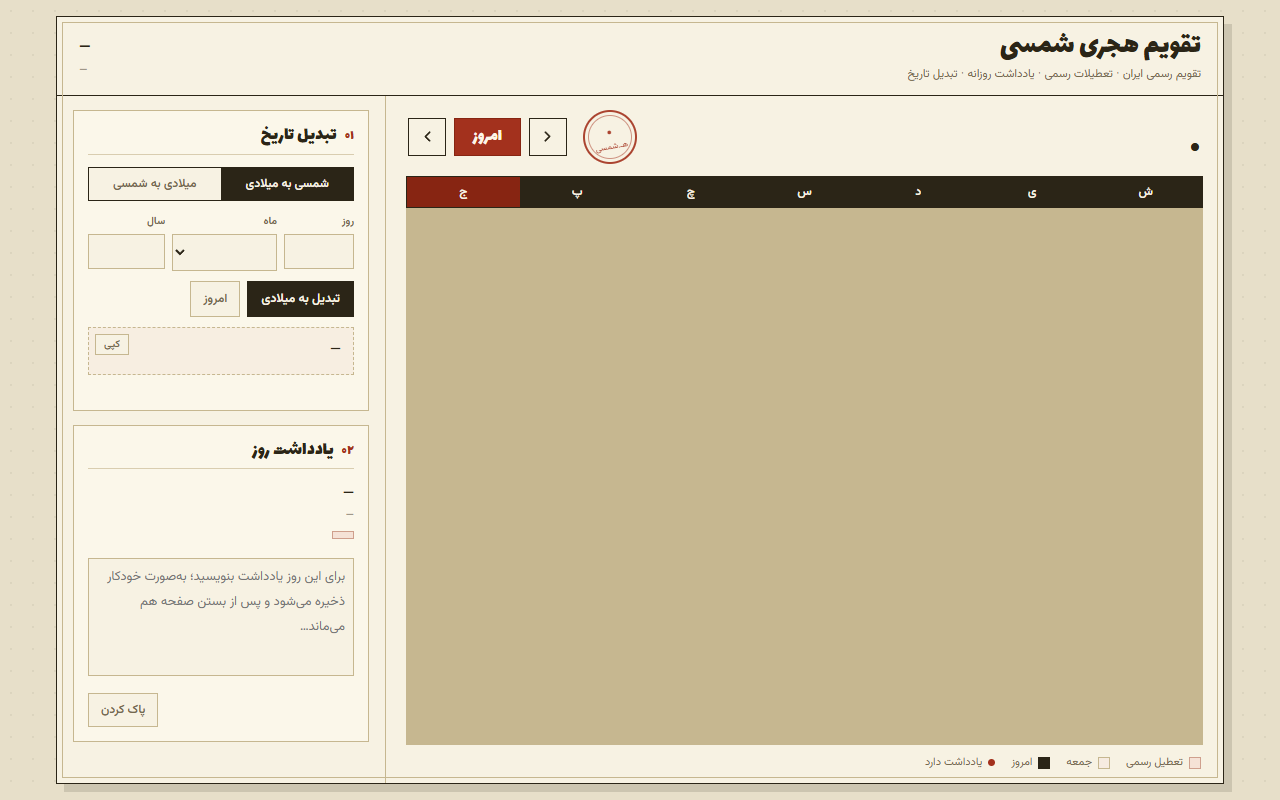The height and width of the screenshot is (800, 1280).
Task: Click the تقویم هجری شمسی page title
Action: click(x=1100, y=45)
